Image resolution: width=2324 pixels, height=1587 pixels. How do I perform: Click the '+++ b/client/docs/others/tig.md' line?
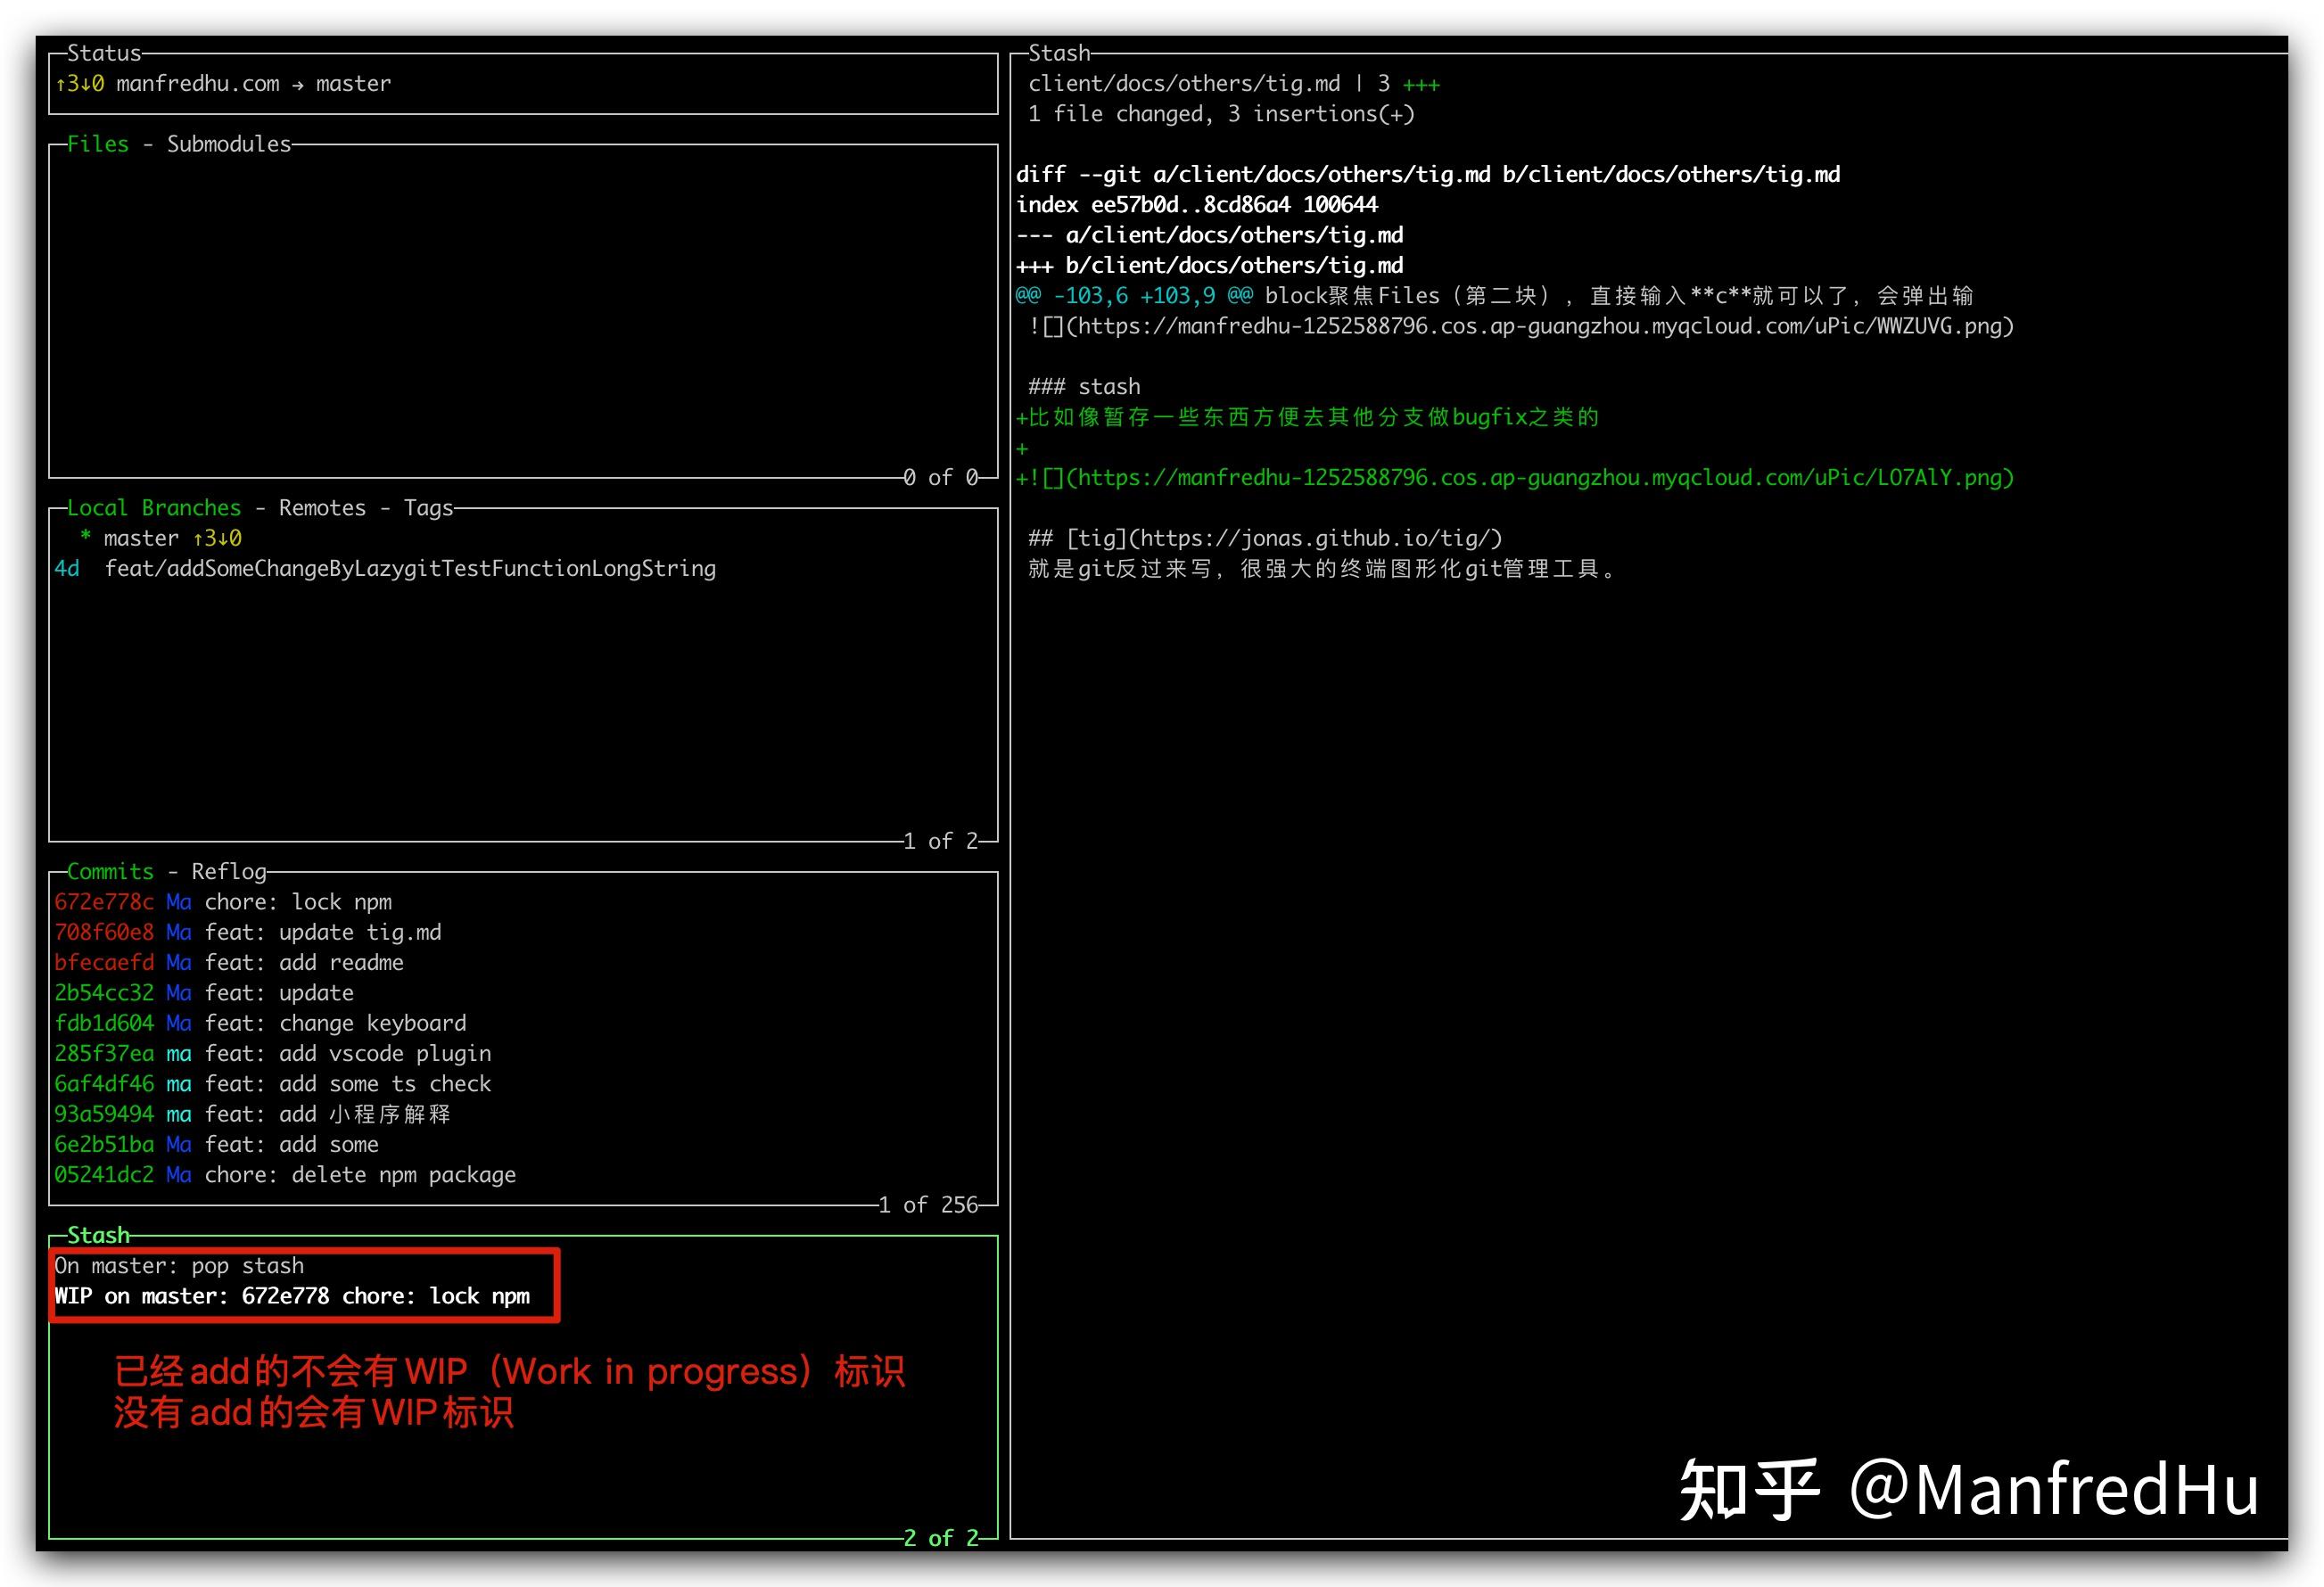1210,266
